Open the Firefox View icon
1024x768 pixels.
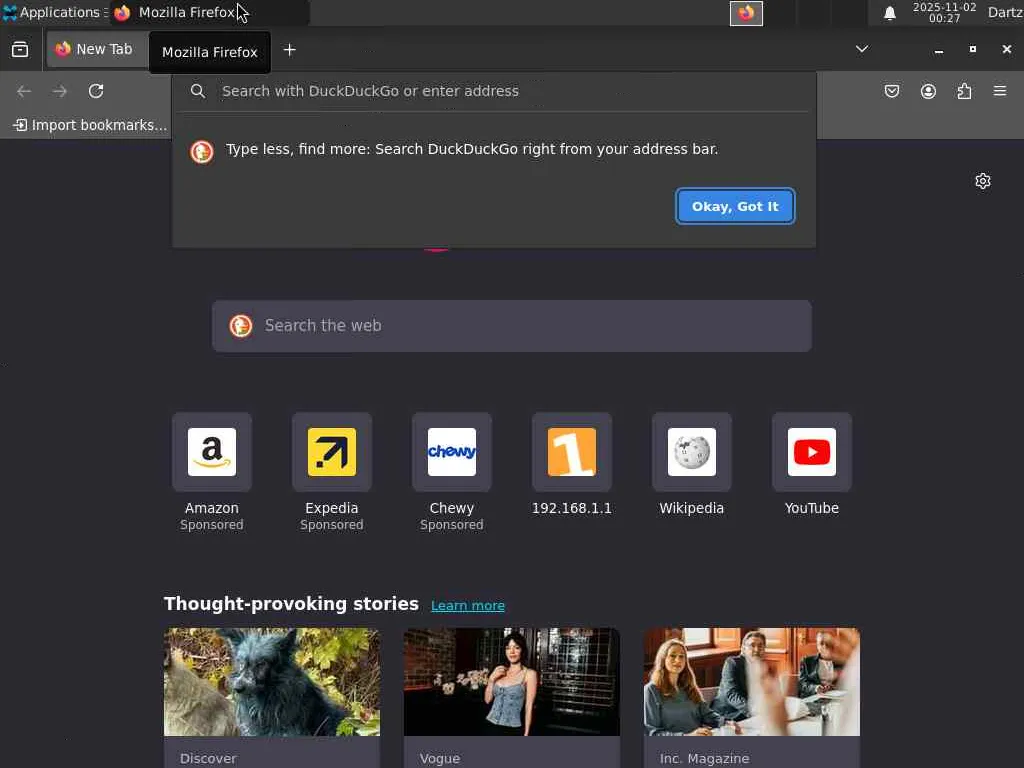pyautogui.click(x=20, y=50)
